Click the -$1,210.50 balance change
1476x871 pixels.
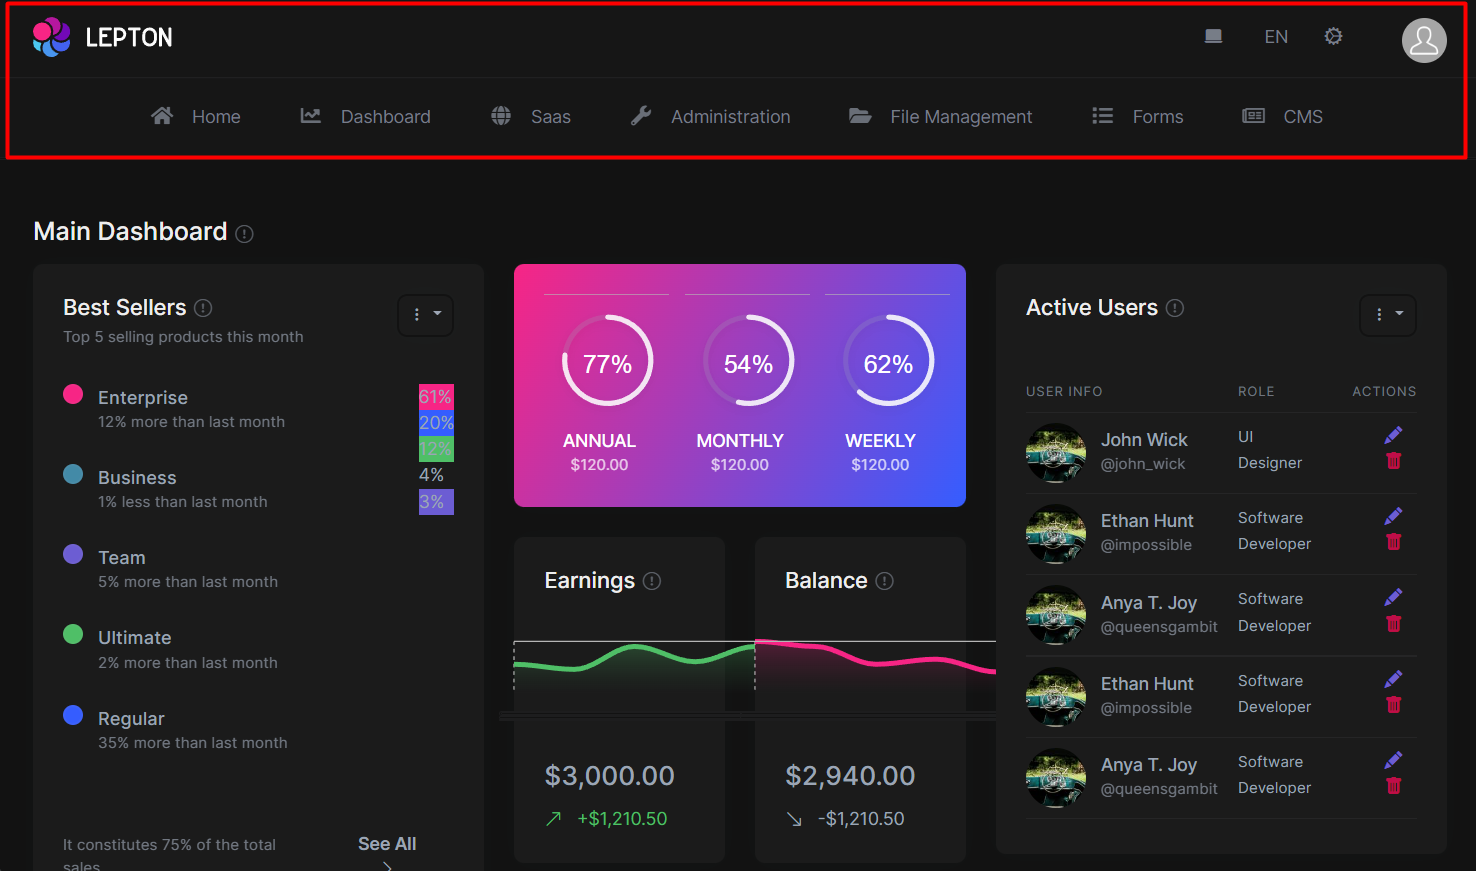point(861,819)
